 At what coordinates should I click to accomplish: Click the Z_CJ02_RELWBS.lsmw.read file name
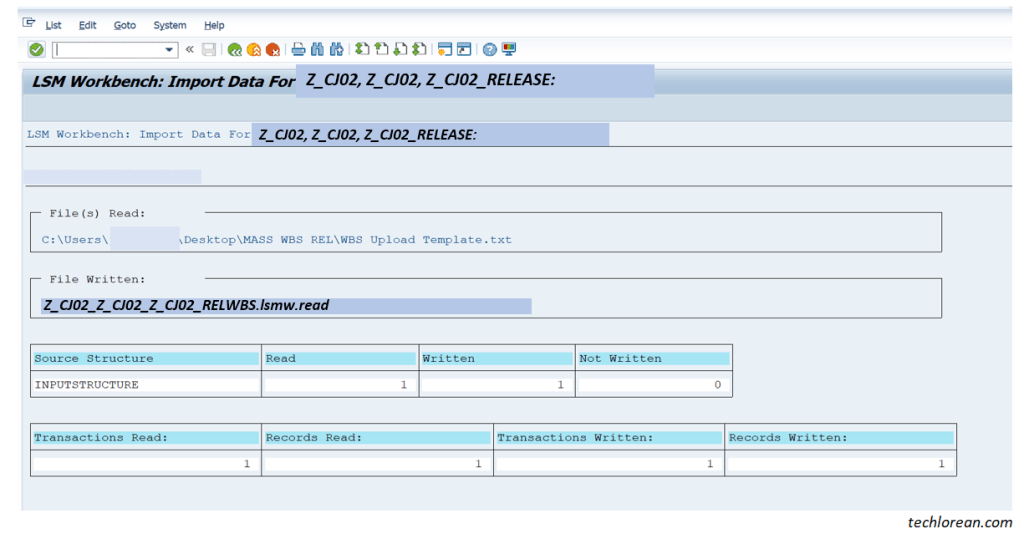click(186, 305)
